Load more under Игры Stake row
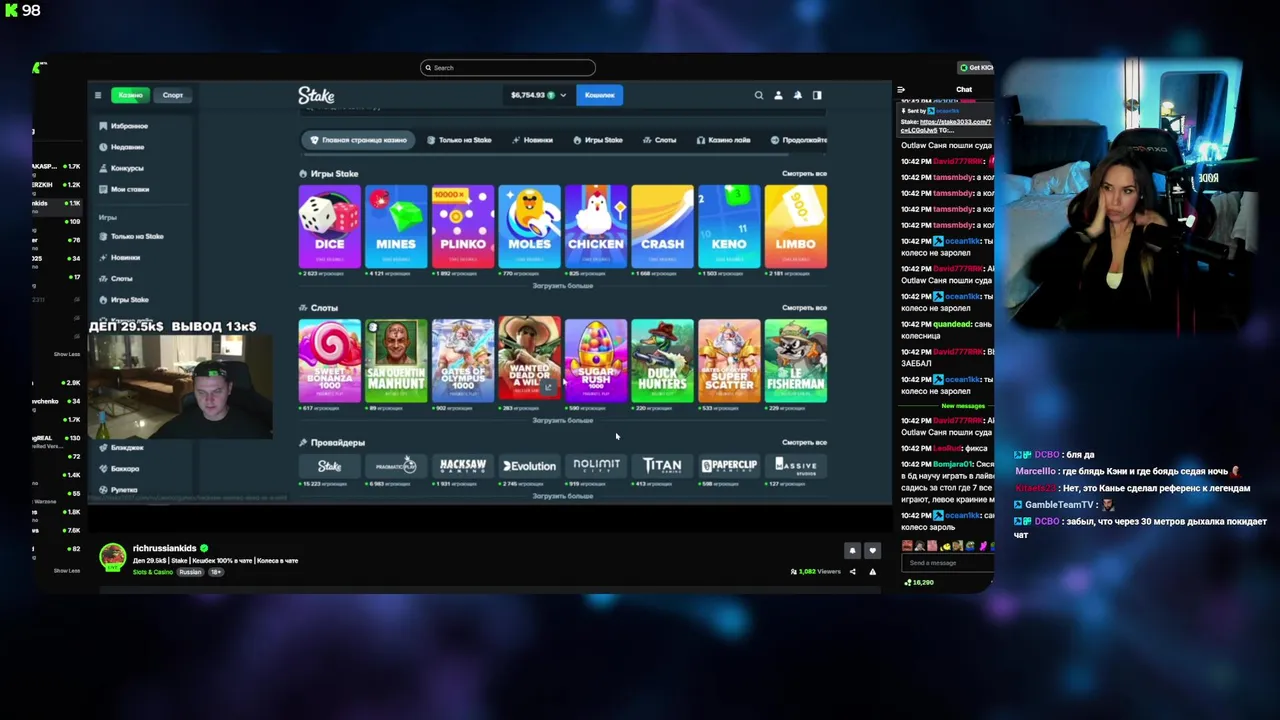Image resolution: width=1280 pixels, height=720 pixels. click(563, 286)
